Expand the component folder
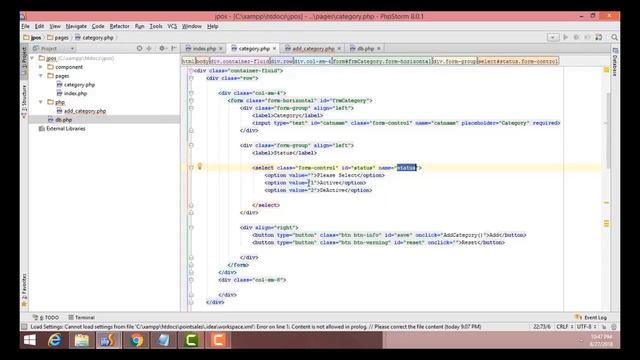The image size is (640, 360). (x=41, y=67)
